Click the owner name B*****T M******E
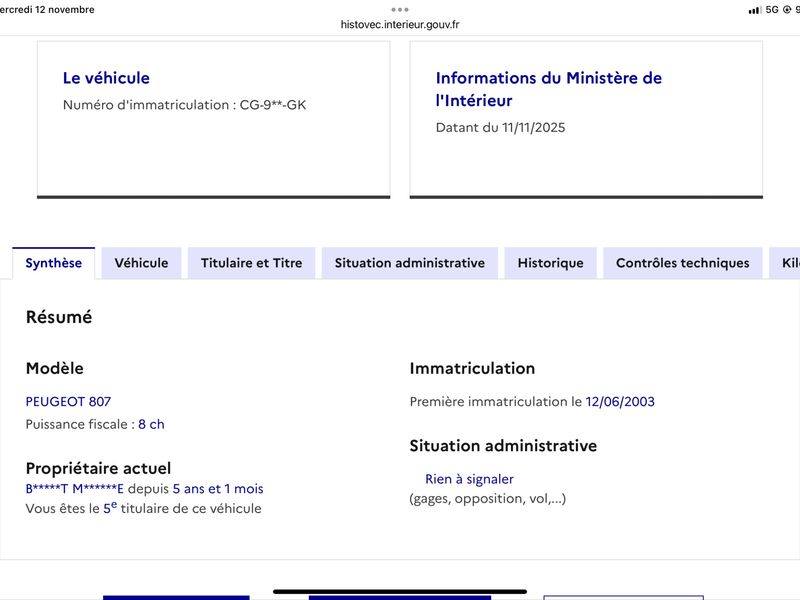Screen dimensions: 800x600 click(x=74, y=489)
